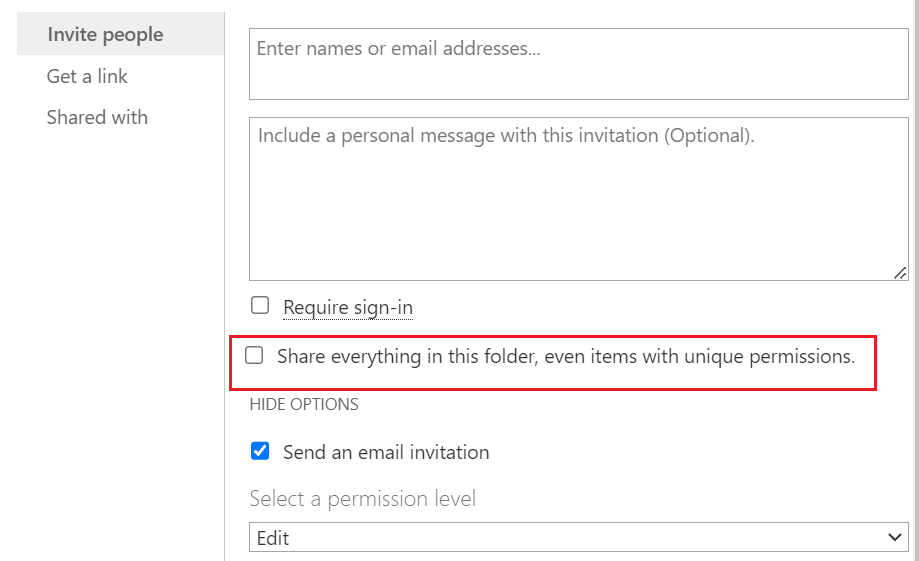
Task: Click the message box resize grip
Action: [x=900, y=273]
